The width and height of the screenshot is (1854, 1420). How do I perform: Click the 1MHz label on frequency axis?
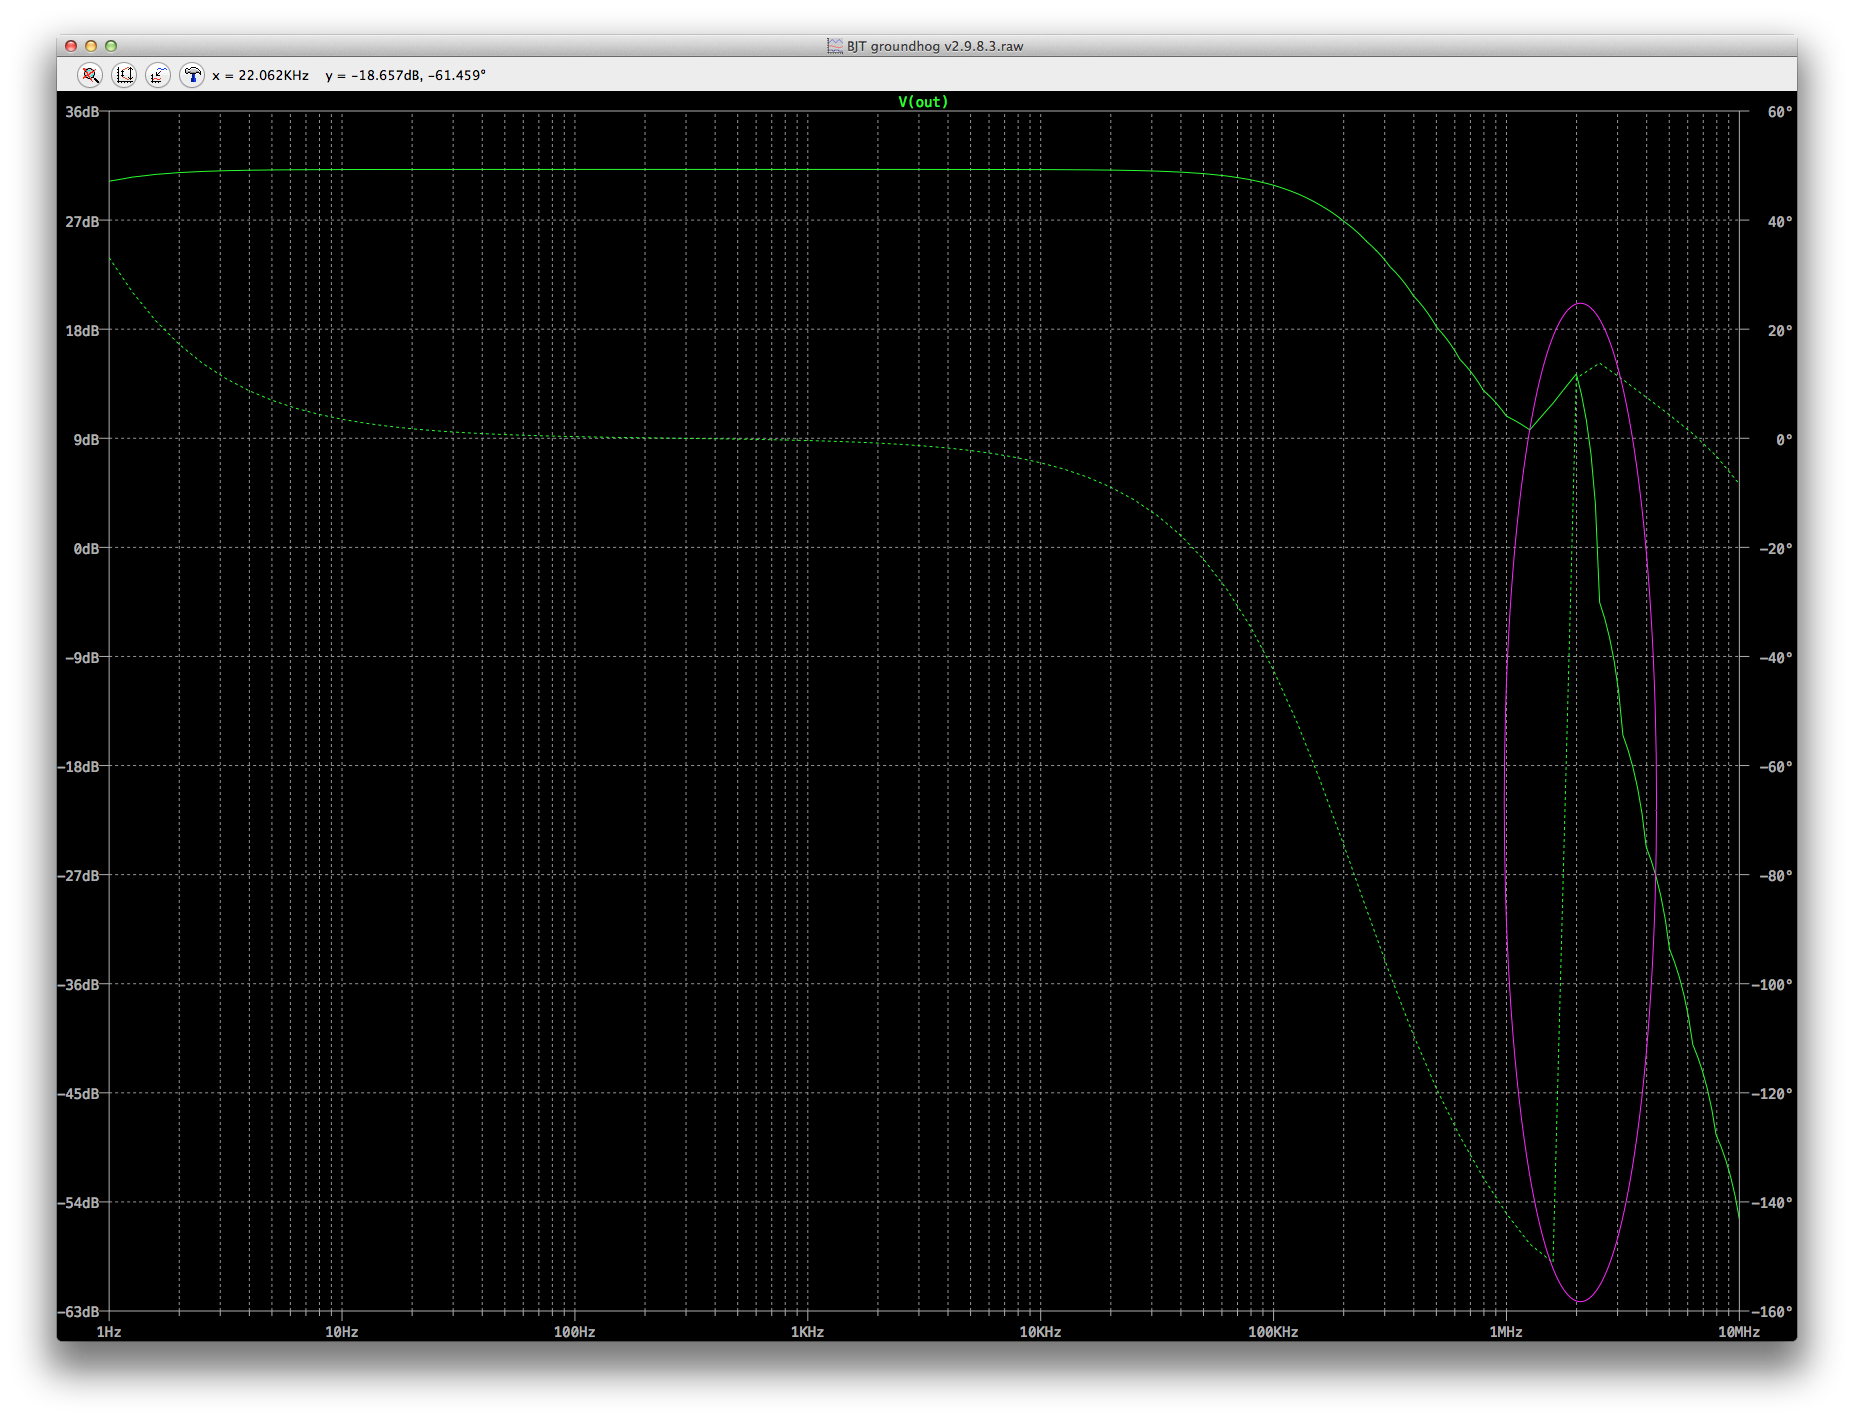point(1506,1332)
